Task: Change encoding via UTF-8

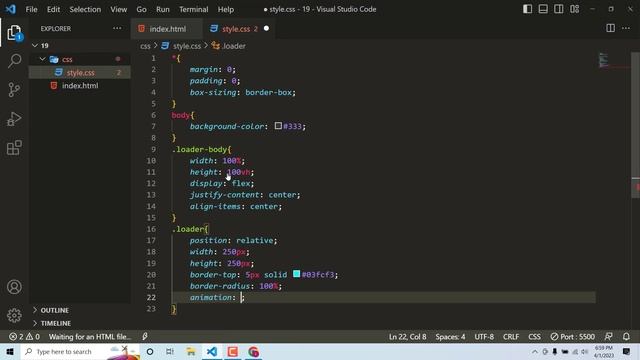Action: (484, 337)
